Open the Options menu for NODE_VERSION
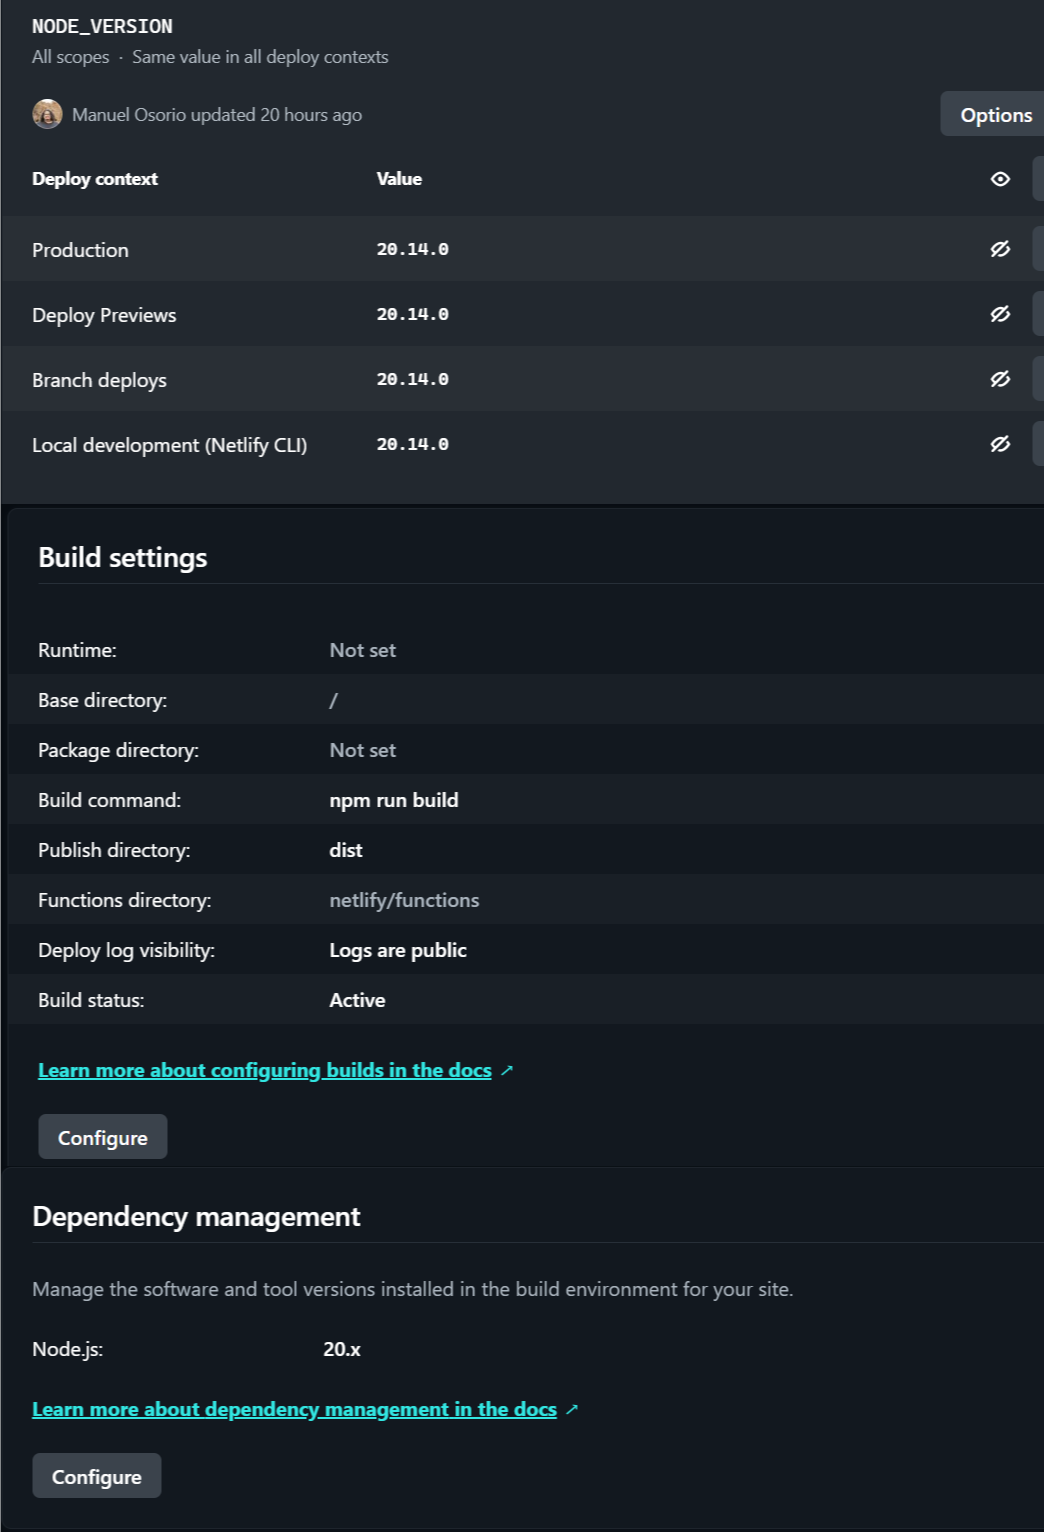Viewport: 1044px width, 1532px height. pyautogui.click(x=994, y=115)
